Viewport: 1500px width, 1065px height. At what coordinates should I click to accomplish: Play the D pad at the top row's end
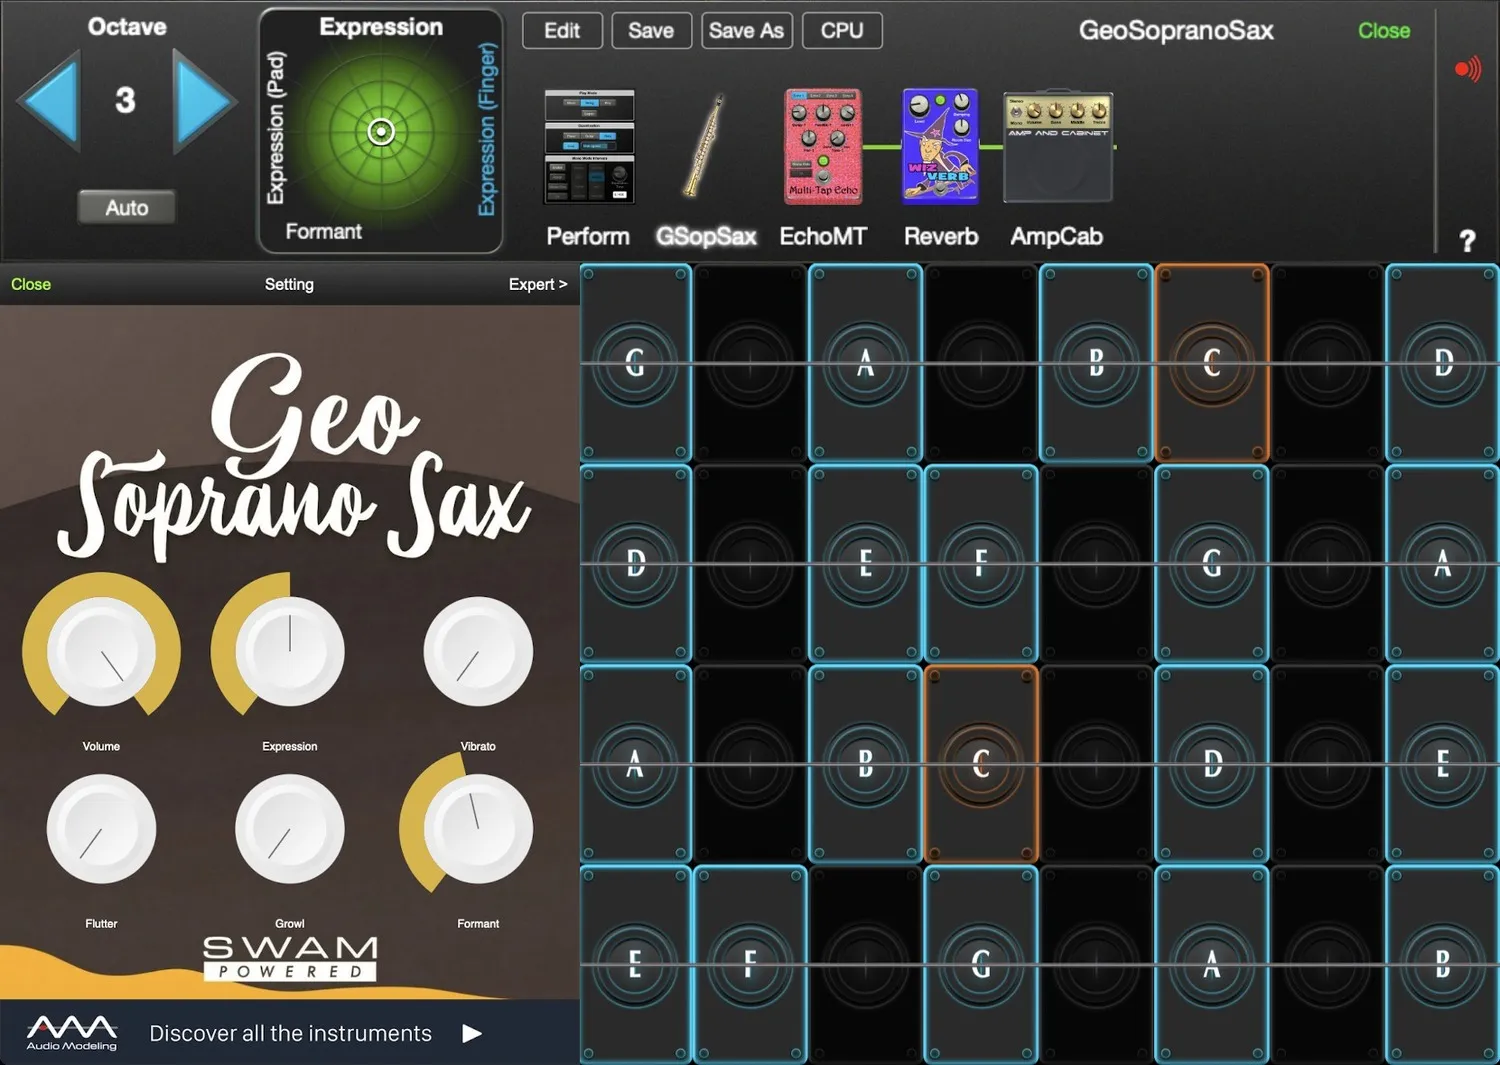point(1443,363)
